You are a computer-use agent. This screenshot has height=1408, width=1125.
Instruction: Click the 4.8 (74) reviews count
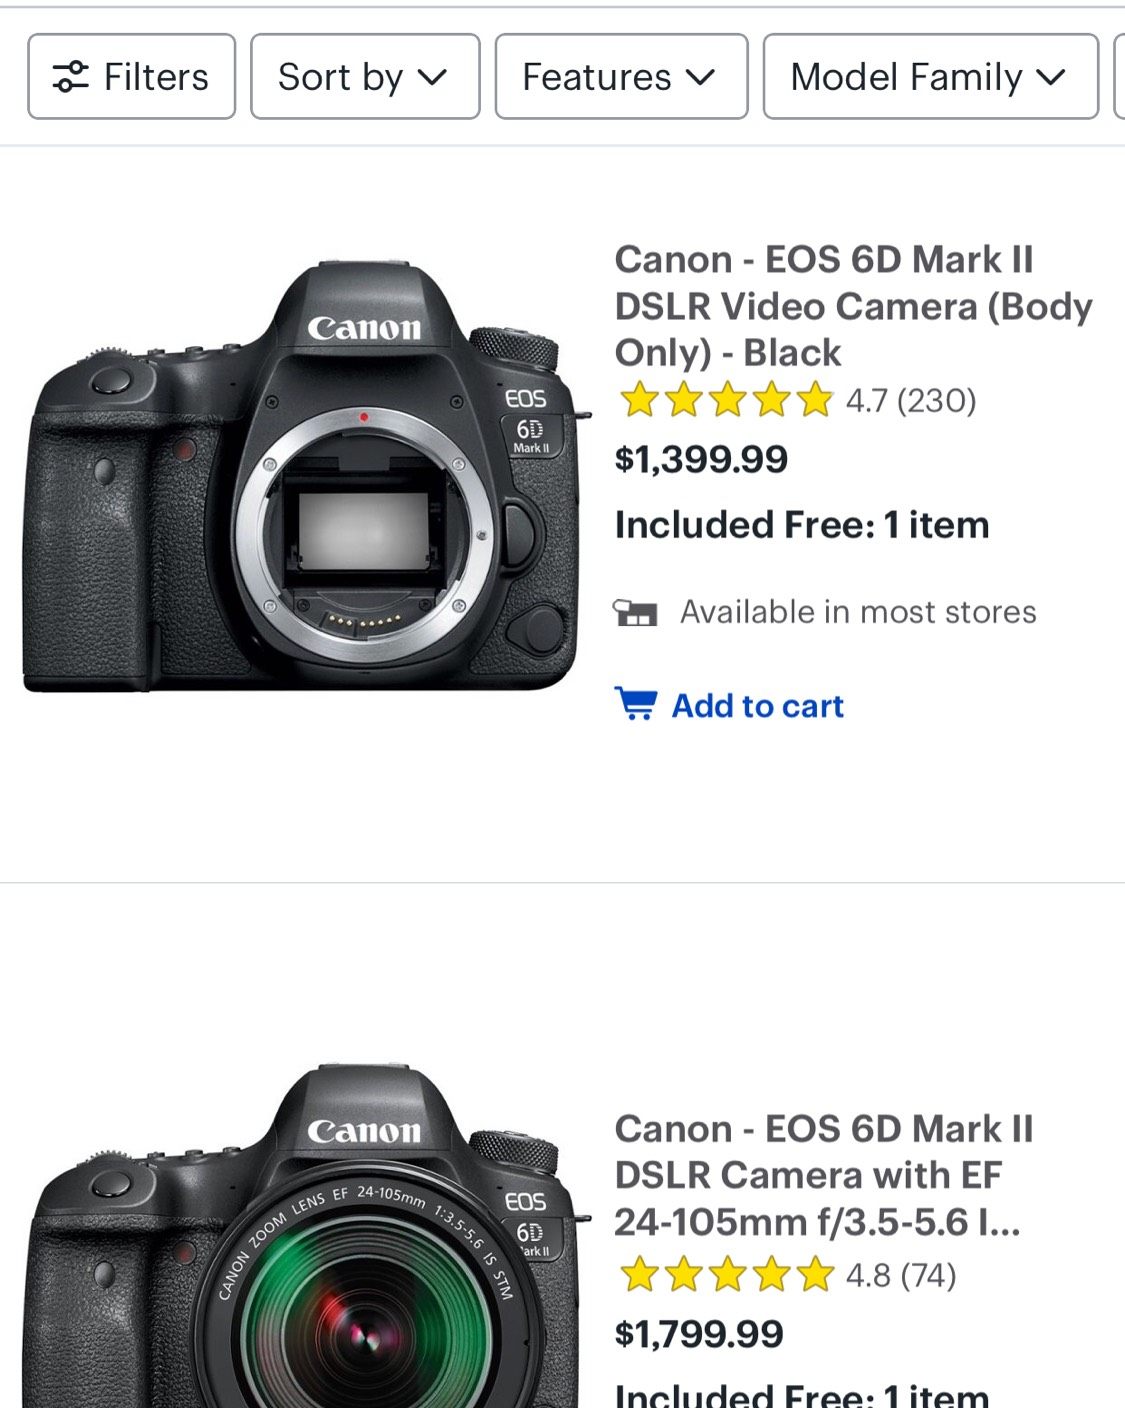click(900, 1275)
